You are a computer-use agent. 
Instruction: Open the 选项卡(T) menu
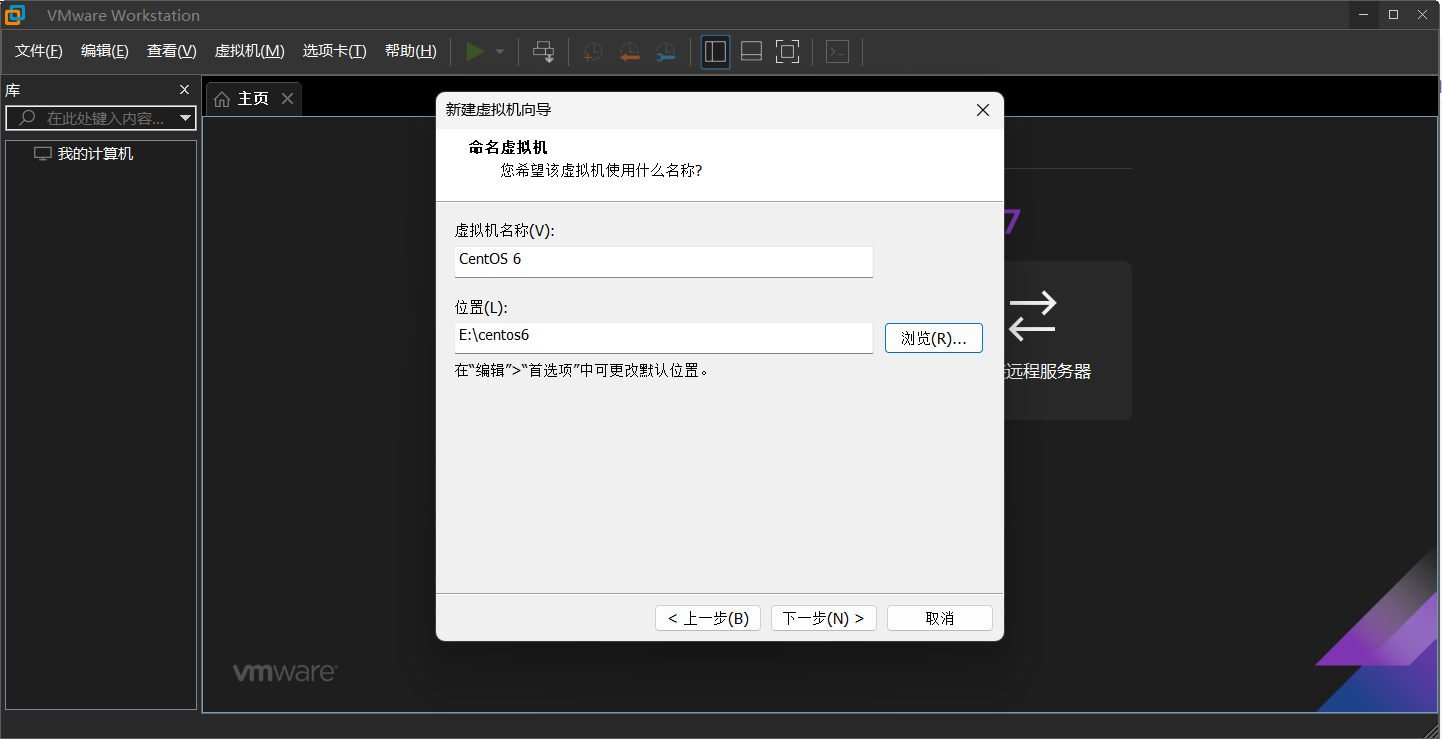pos(335,51)
